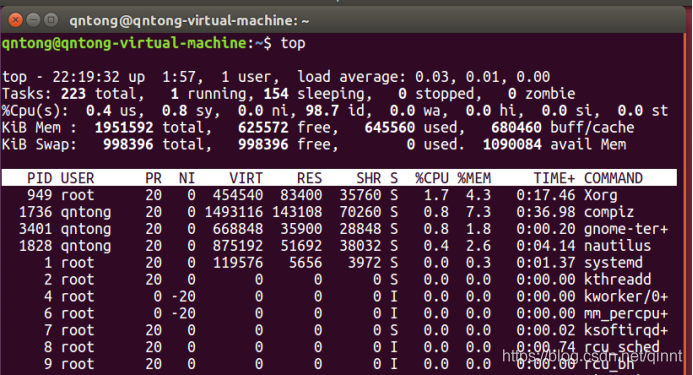Click PID 1736 in the process list
The height and width of the screenshot is (375, 693).
[35, 212]
